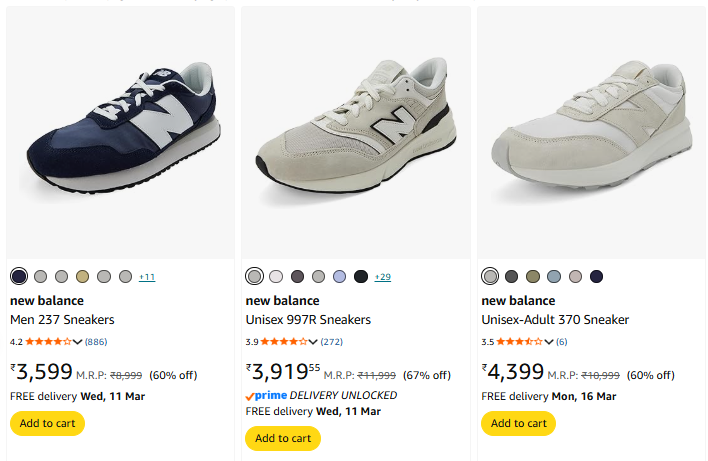Select the white swatch for 997R Sneakers

click(276, 276)
